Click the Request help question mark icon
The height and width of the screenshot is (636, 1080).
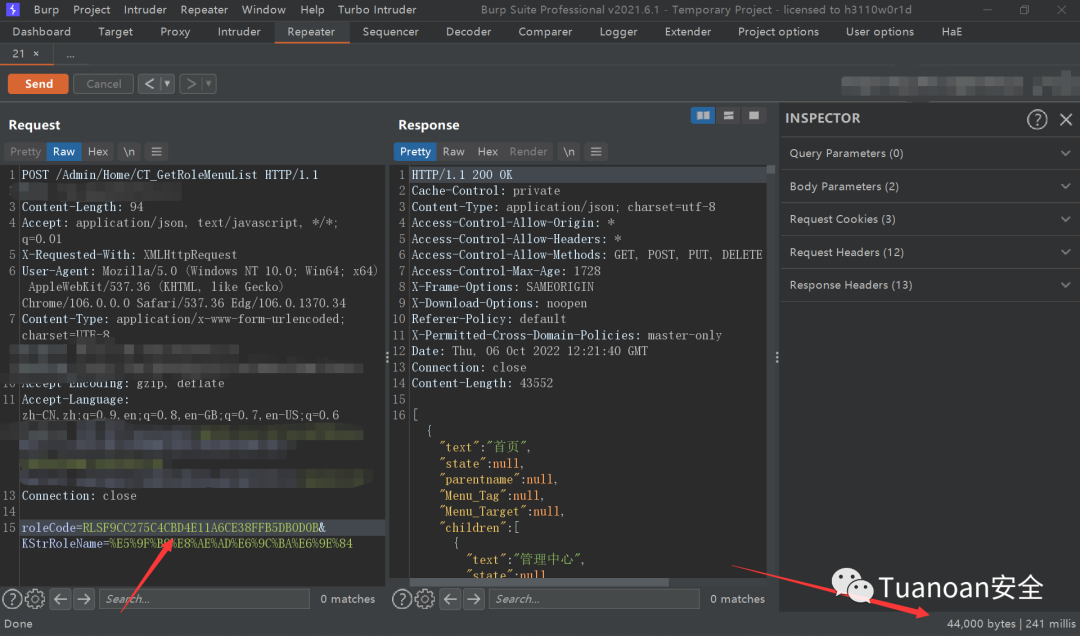click(12, 599)
